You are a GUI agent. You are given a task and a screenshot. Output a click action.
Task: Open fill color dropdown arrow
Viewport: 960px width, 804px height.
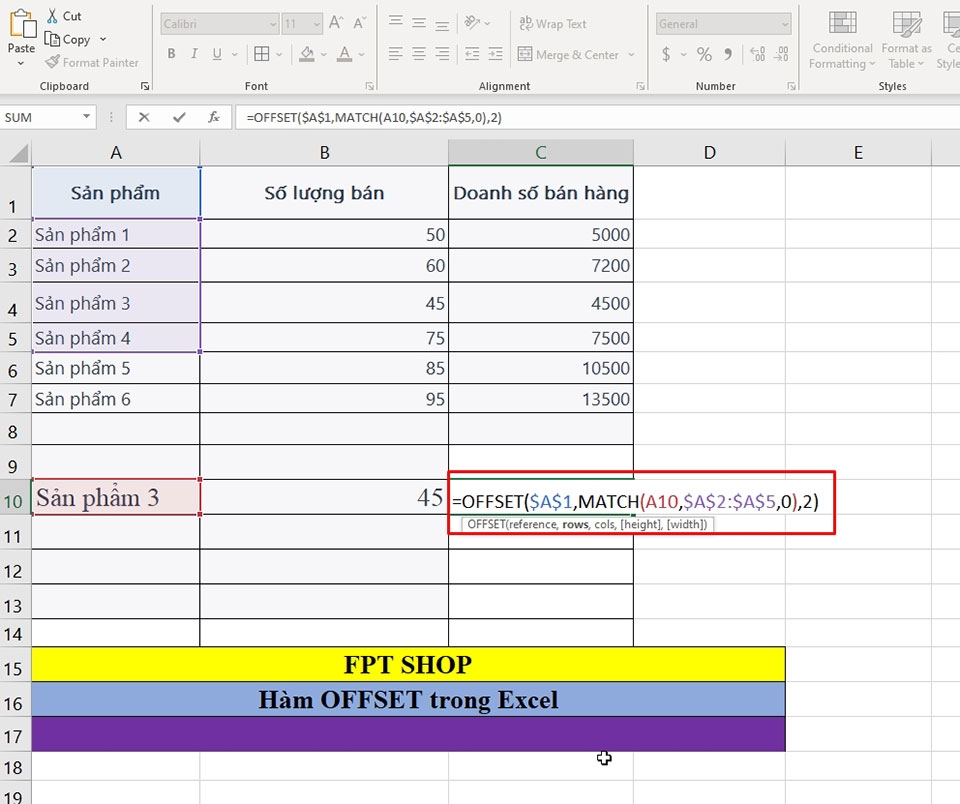click(x=324, y=54)
